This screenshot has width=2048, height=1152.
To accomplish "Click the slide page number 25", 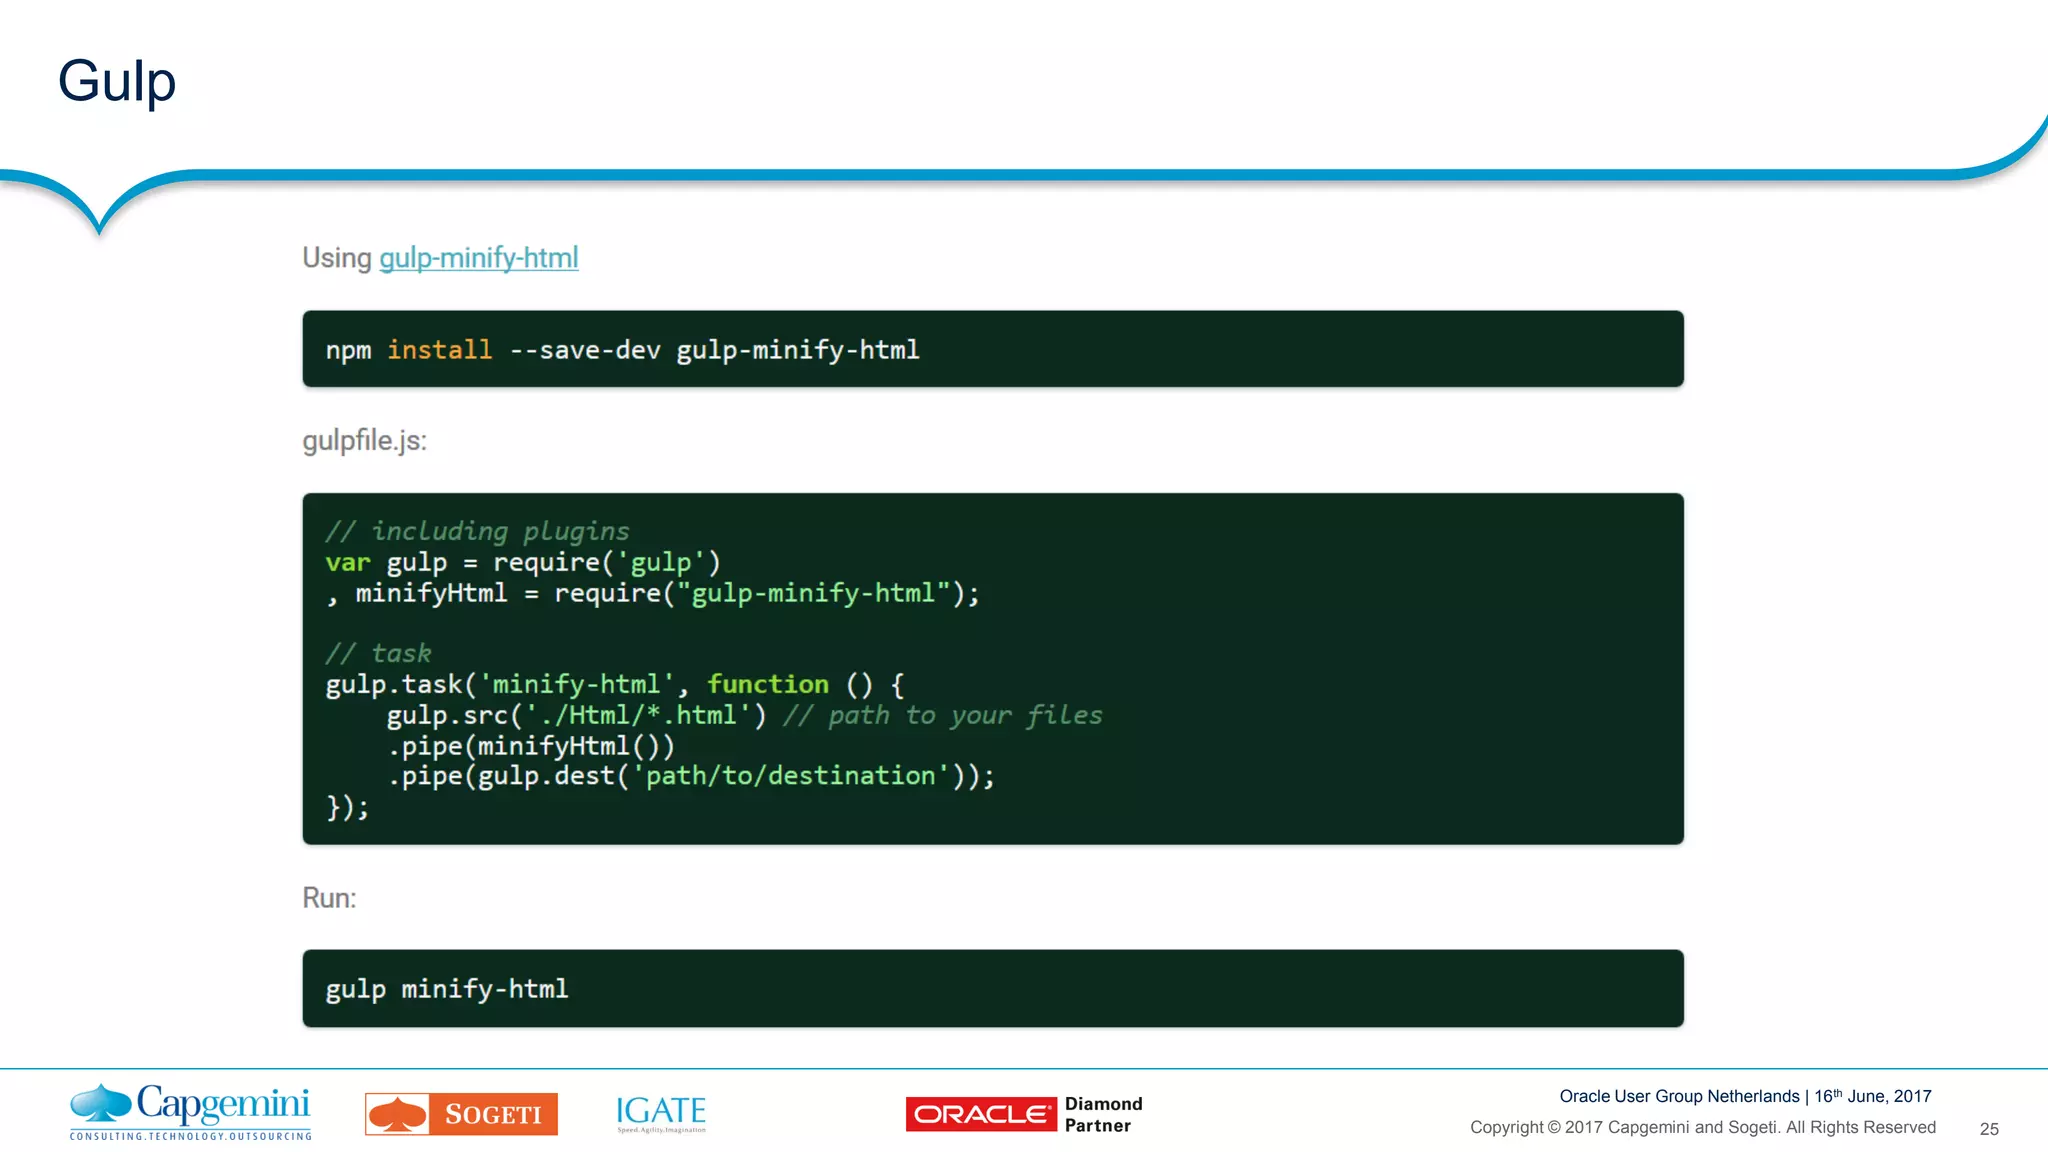I will click(1988, 1129).
